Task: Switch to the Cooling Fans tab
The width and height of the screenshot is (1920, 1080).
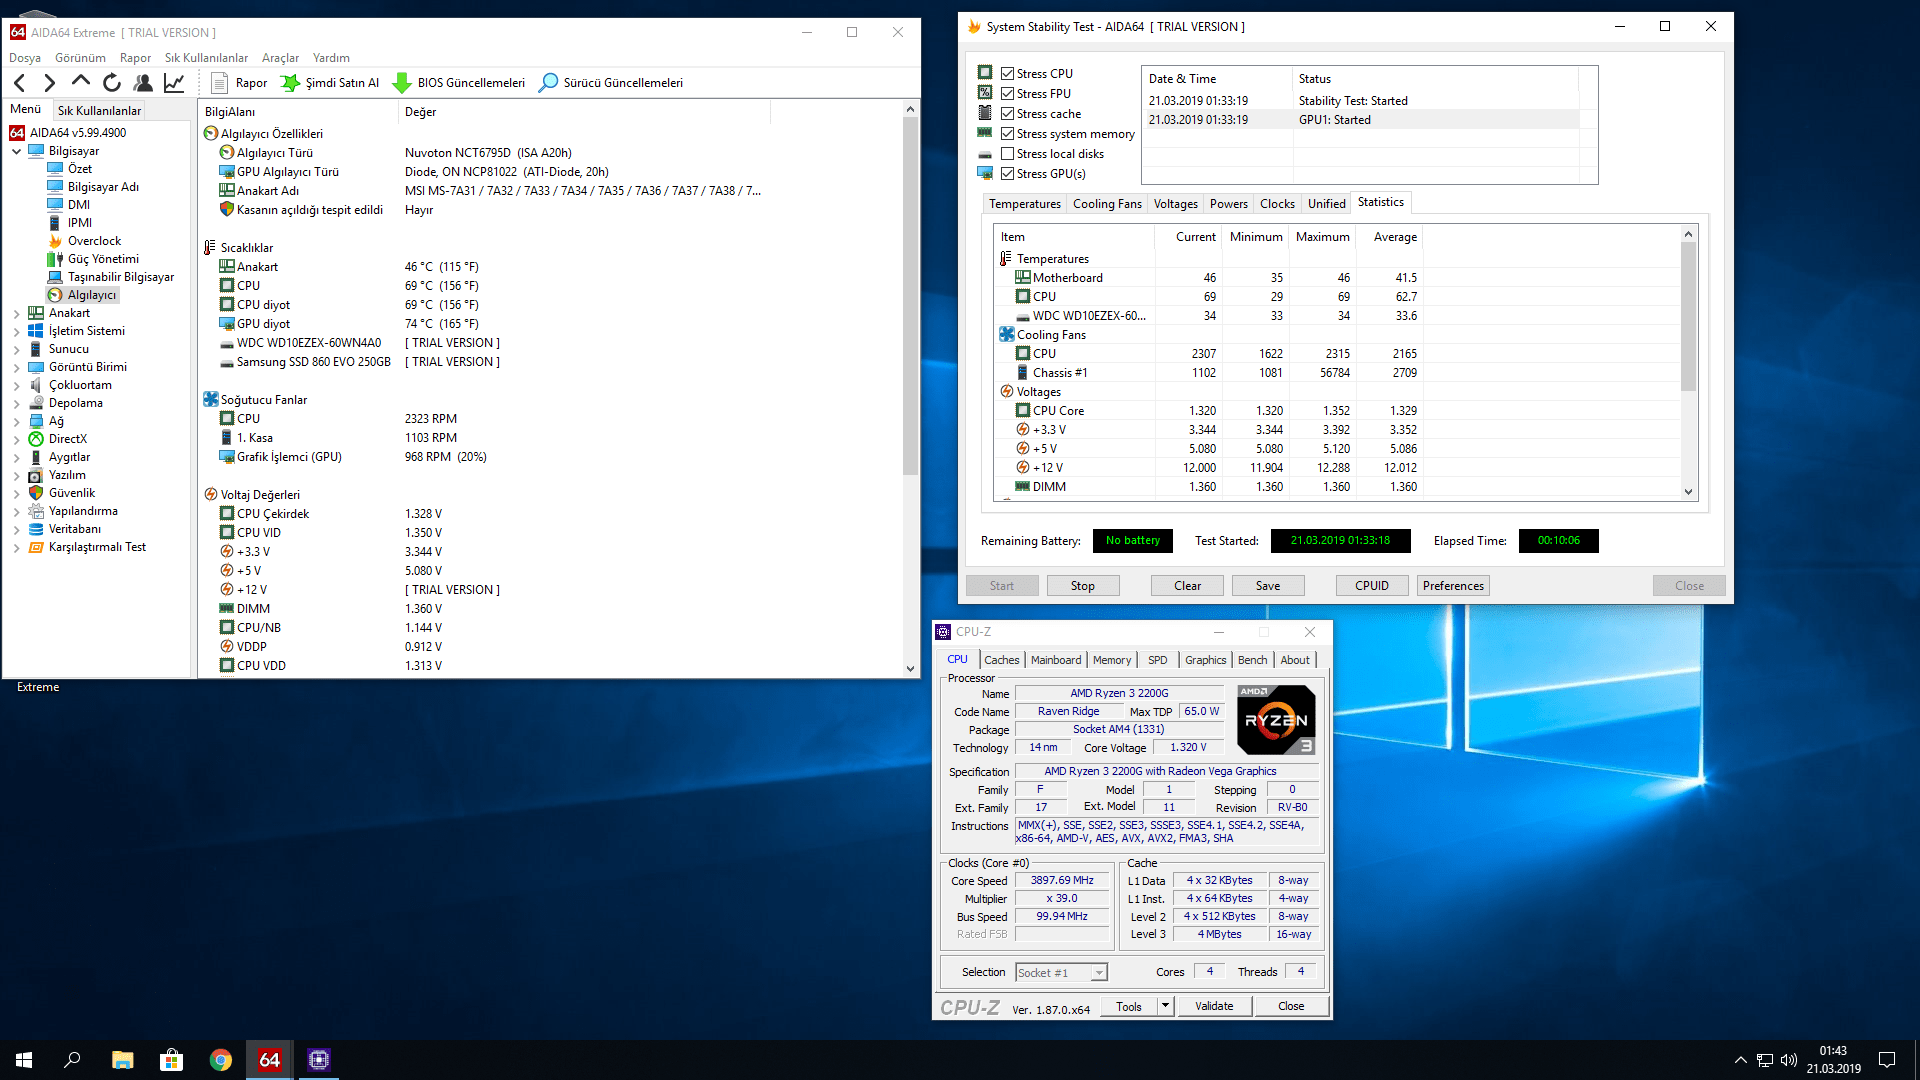Action: pyautogui.click(x=1106, y=204)
